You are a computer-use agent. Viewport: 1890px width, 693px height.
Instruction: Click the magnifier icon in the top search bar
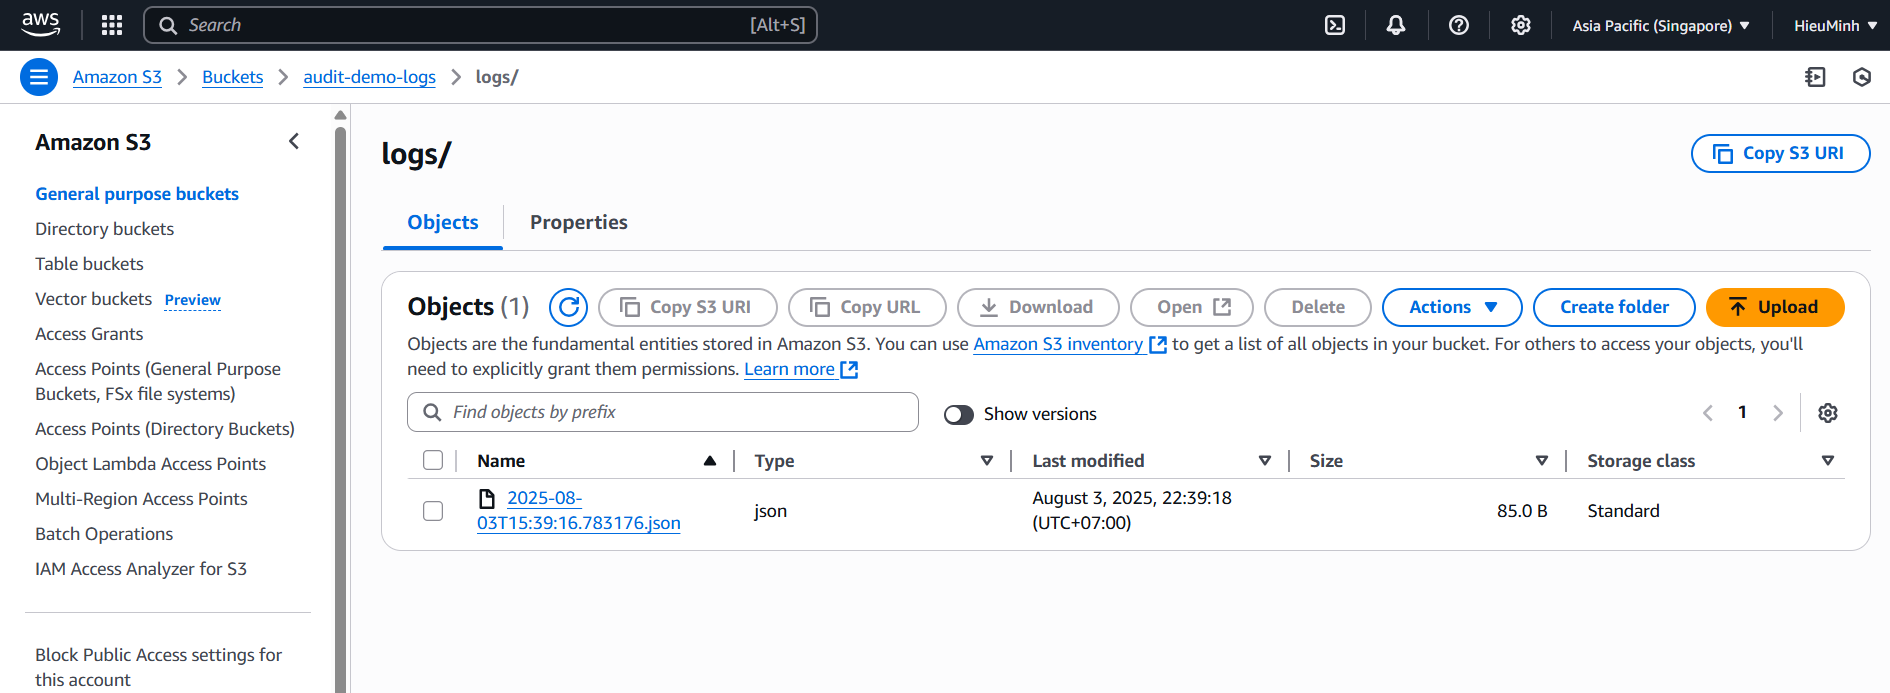tap(168, 25)
